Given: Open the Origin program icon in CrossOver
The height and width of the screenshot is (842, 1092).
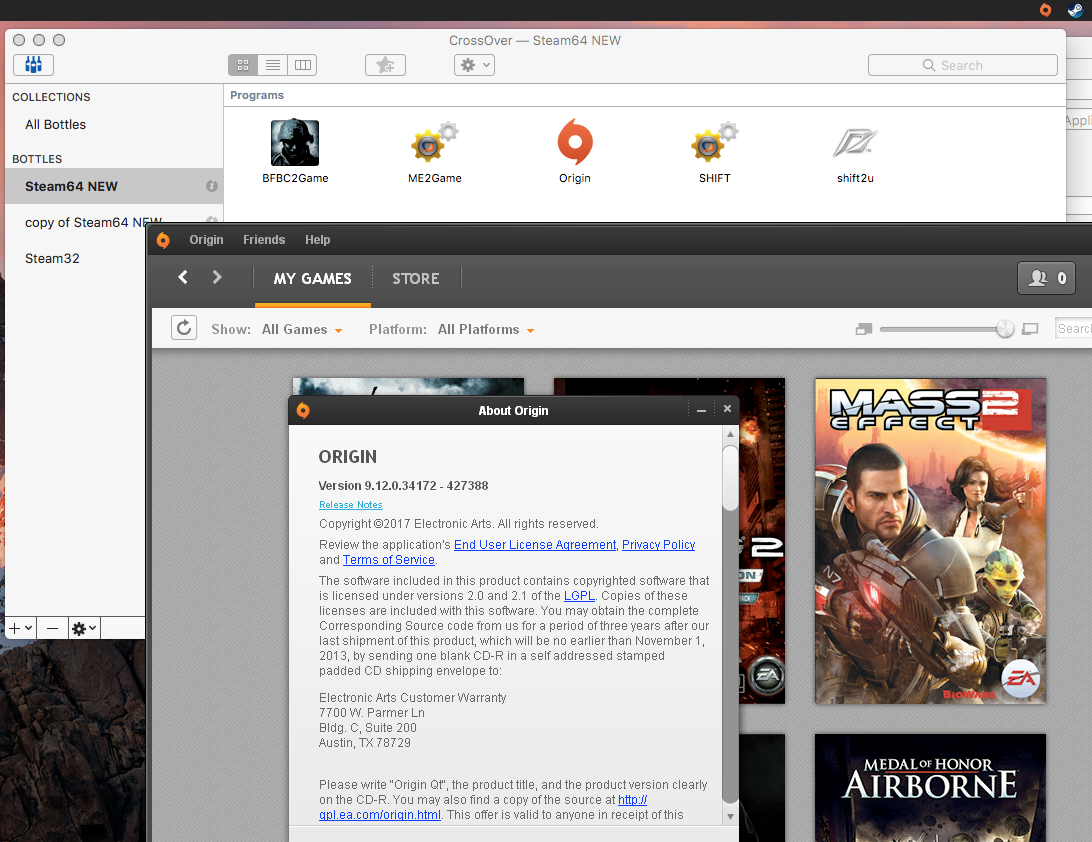Looking at the screenshot, I should (x=574, y=143).
